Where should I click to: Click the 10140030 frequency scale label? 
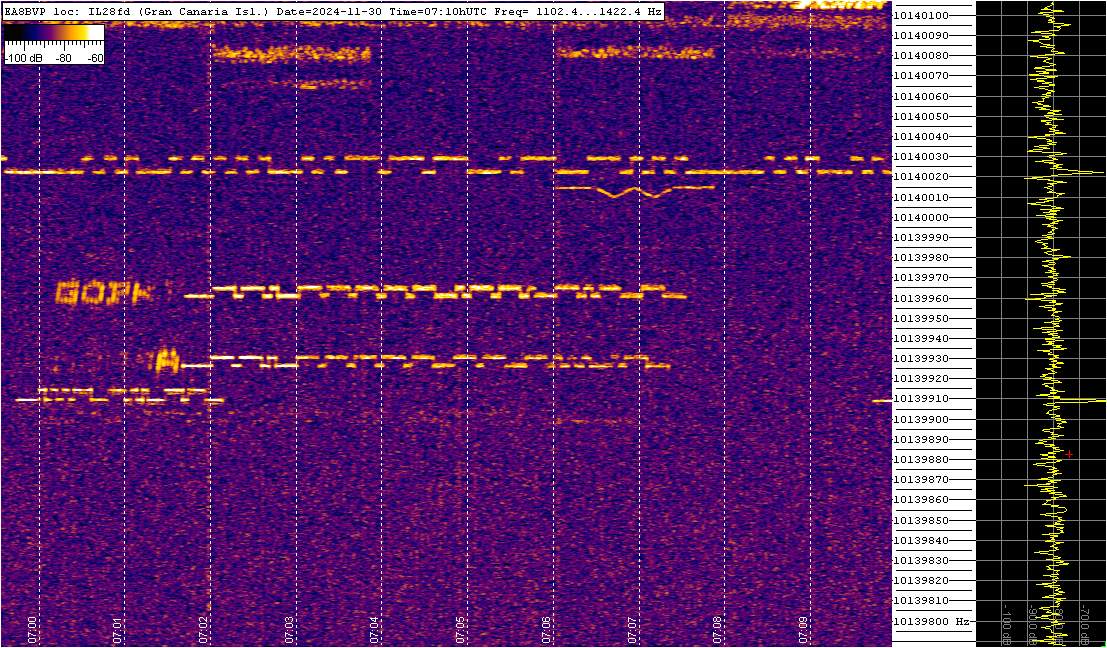(920, 157)
